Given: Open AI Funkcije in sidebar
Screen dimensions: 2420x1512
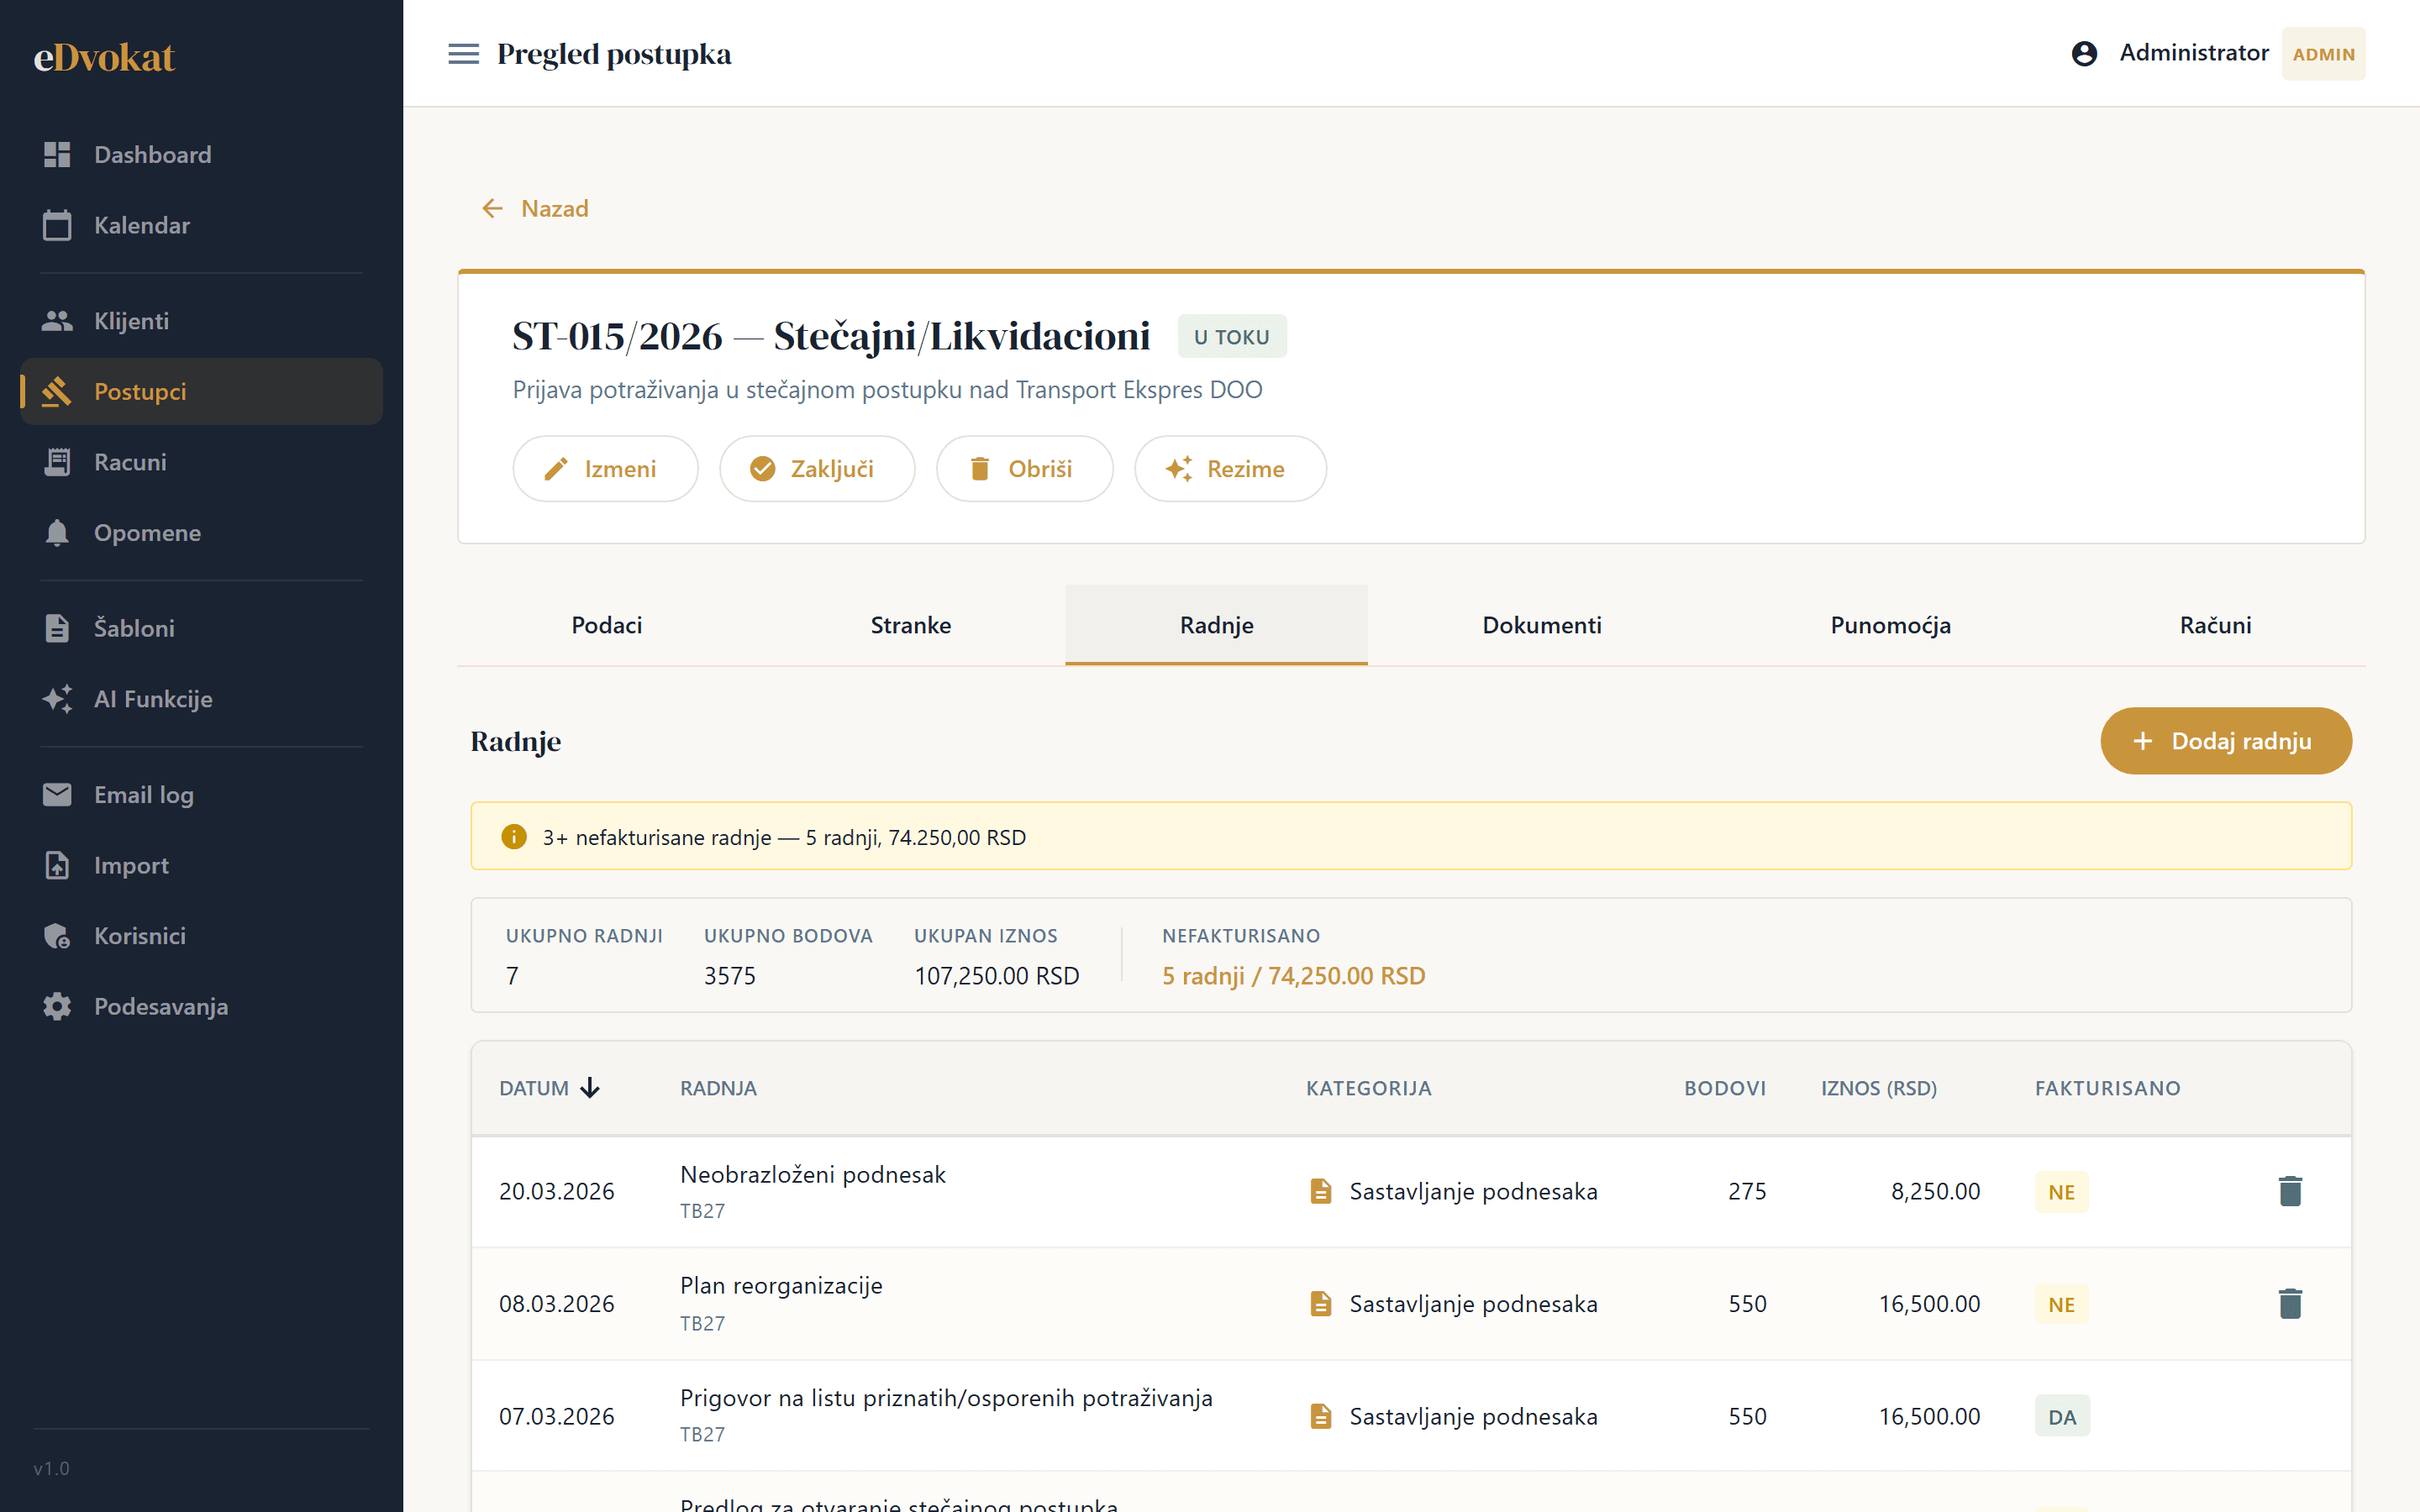Looking at the screenshot, I should coord(201,699).
